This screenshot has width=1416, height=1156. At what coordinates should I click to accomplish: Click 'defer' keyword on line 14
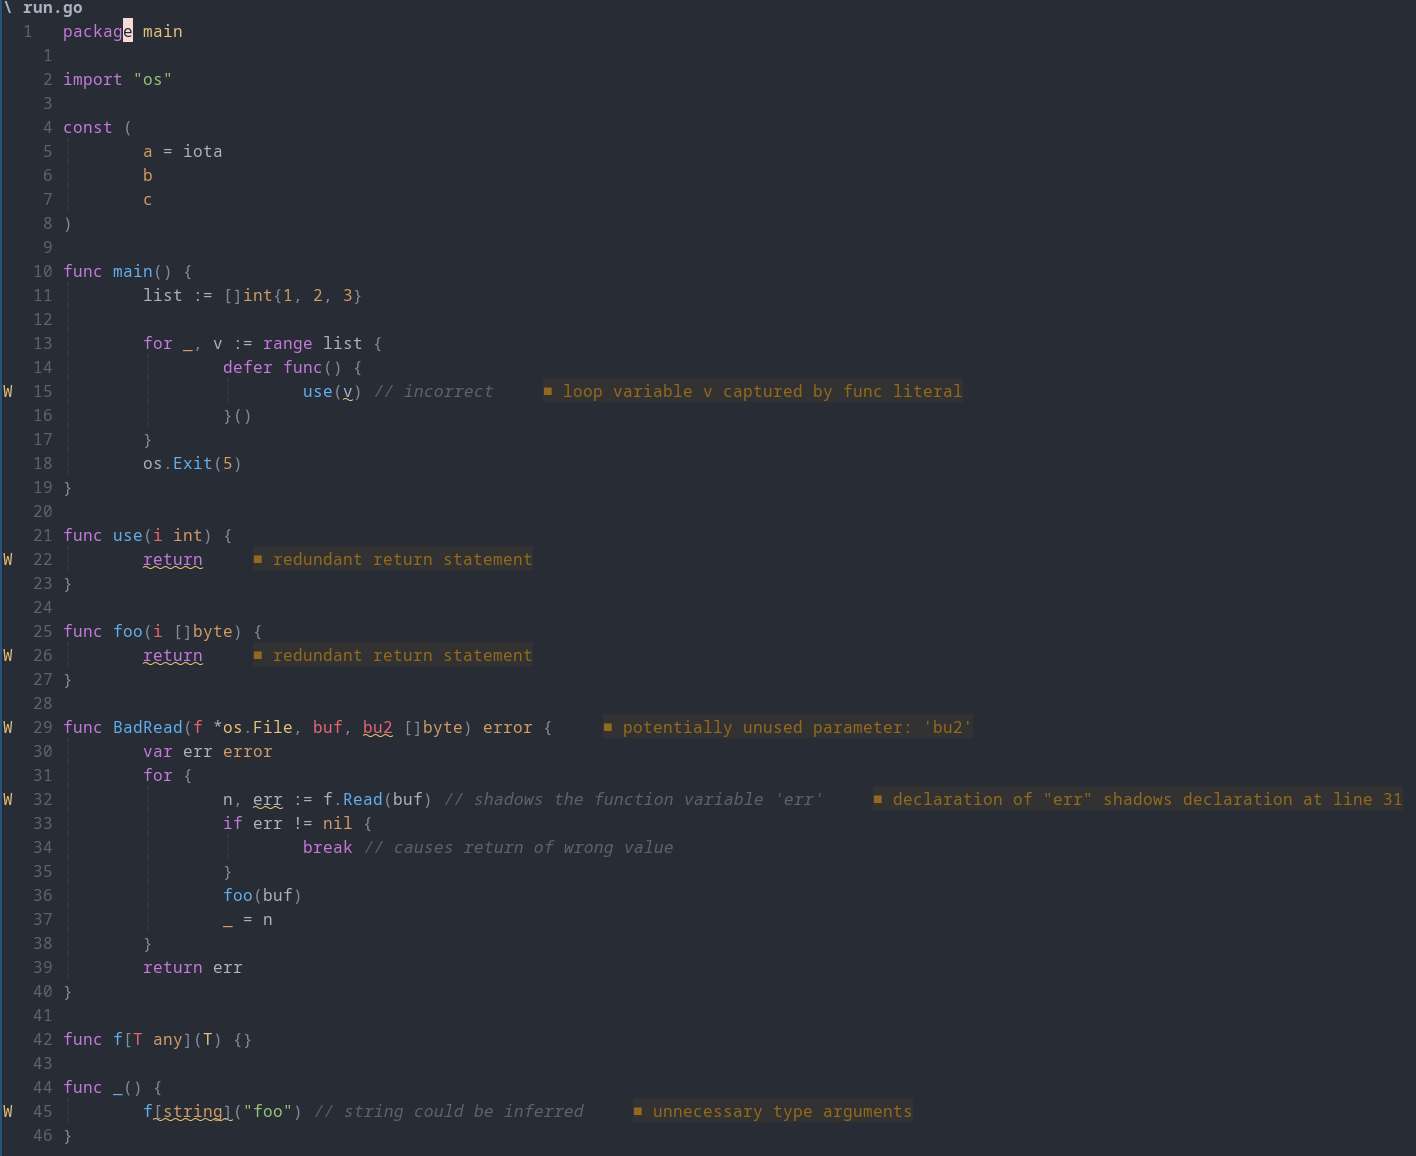pos(248,367)
